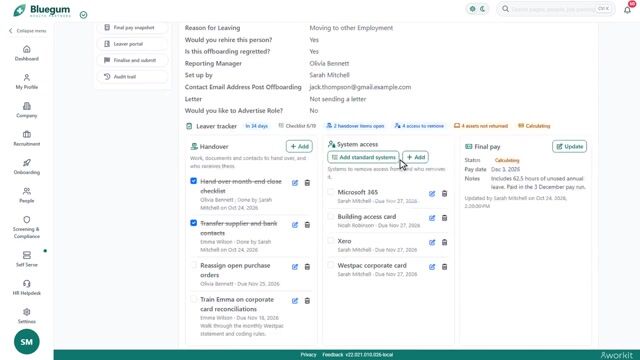Screen dimensions: 640x360
Task: Tick Microsoft 365 access removed
Action: 331,192
